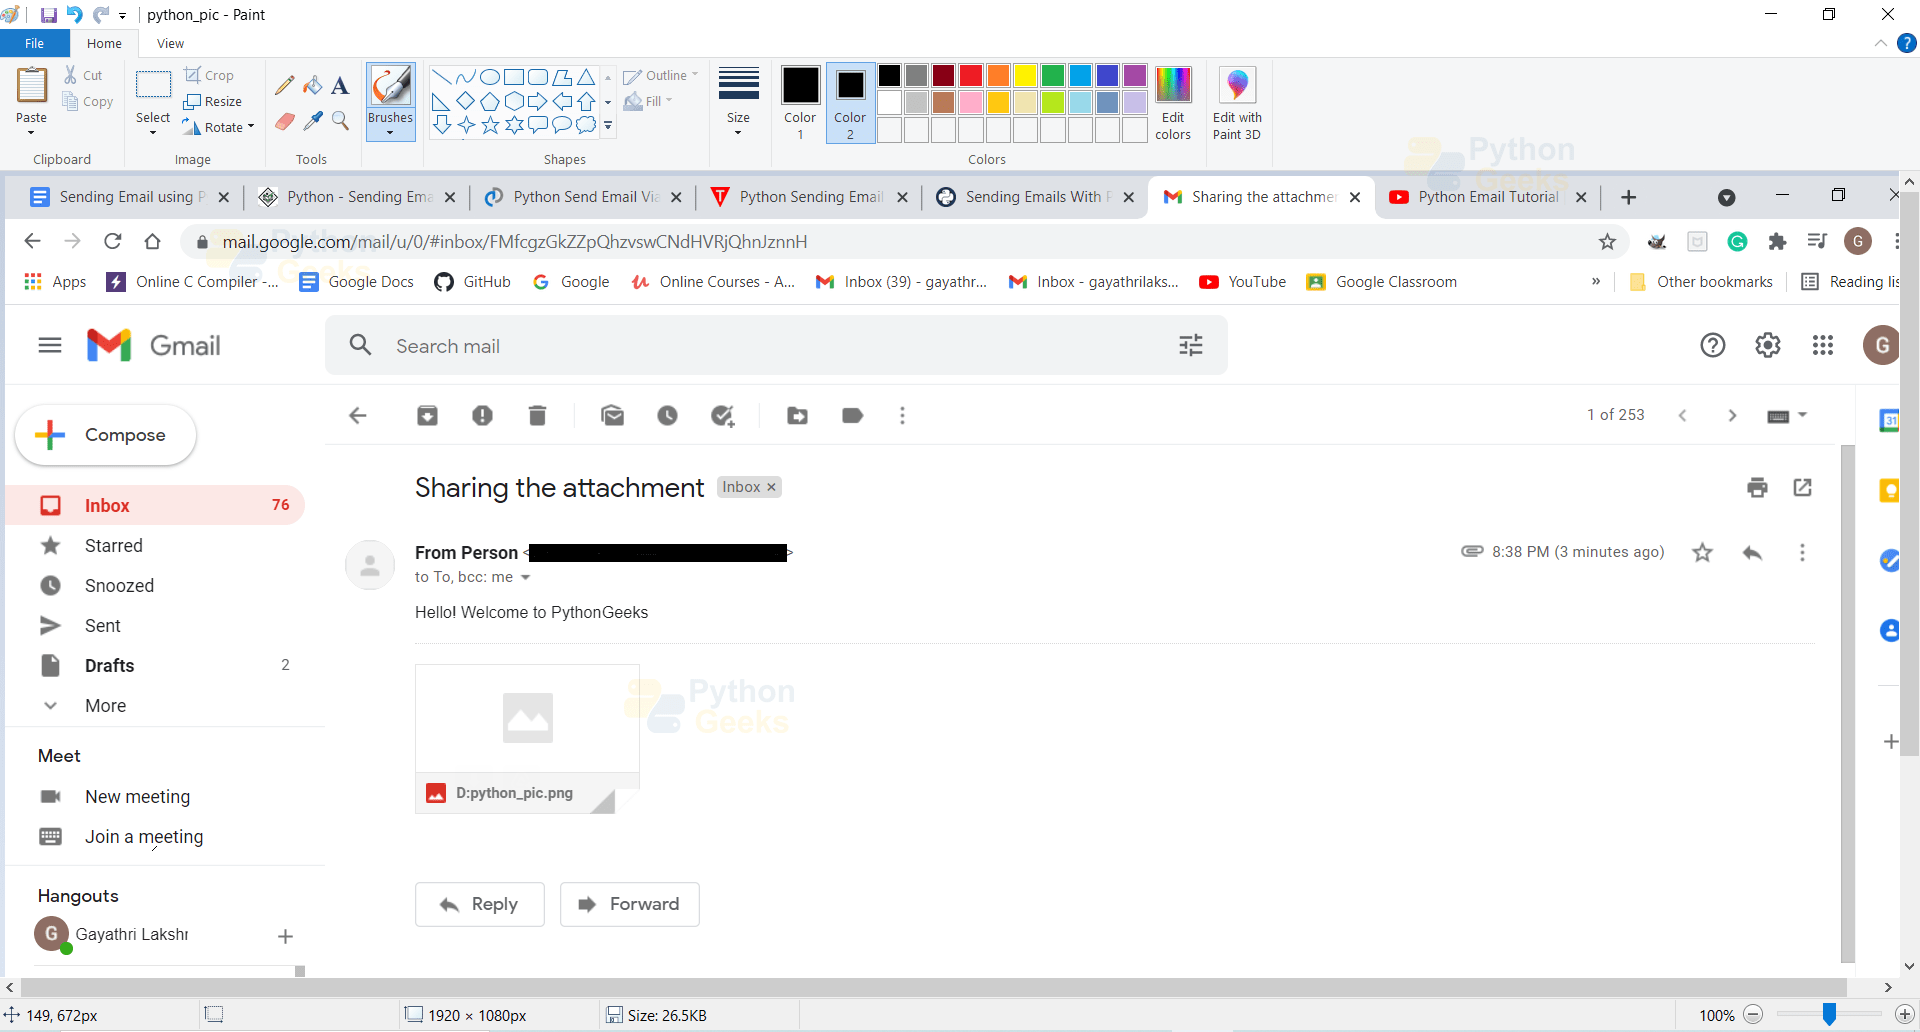Select the red color swatch
This screenshot has width=1920, height=1032.
[x=970, y=75]
